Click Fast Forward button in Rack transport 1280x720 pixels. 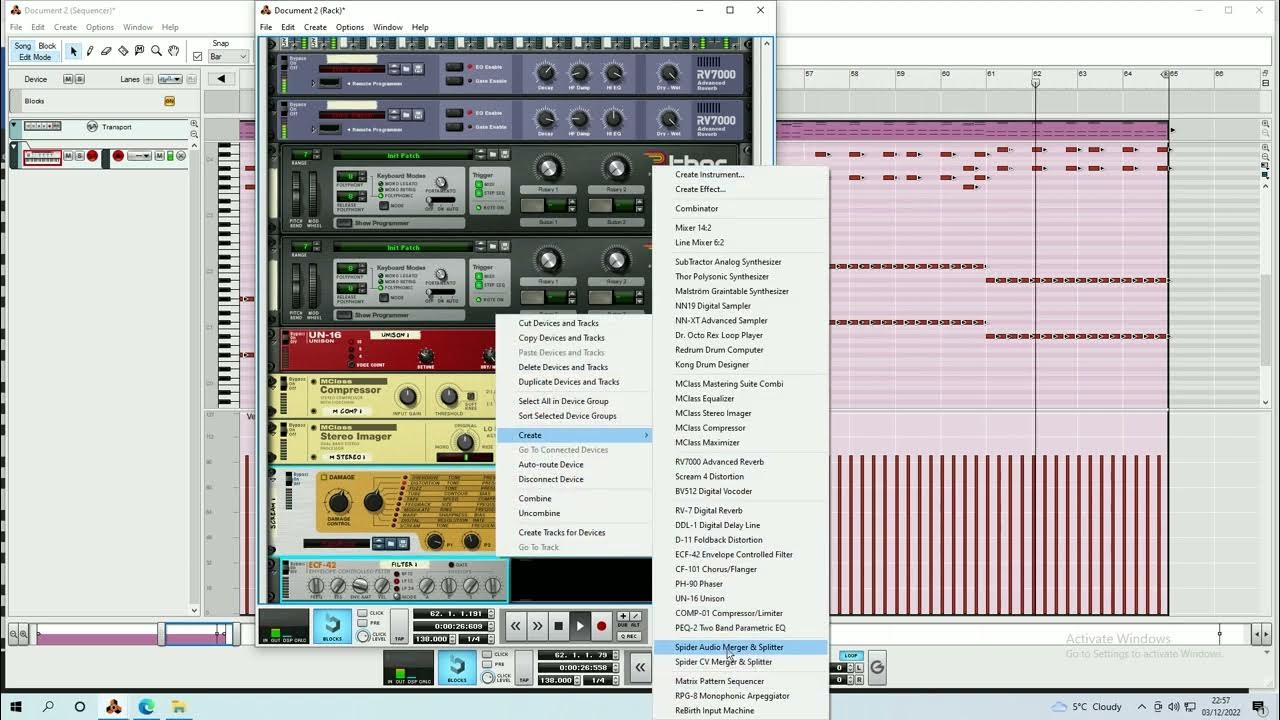(x=537, y=626)
